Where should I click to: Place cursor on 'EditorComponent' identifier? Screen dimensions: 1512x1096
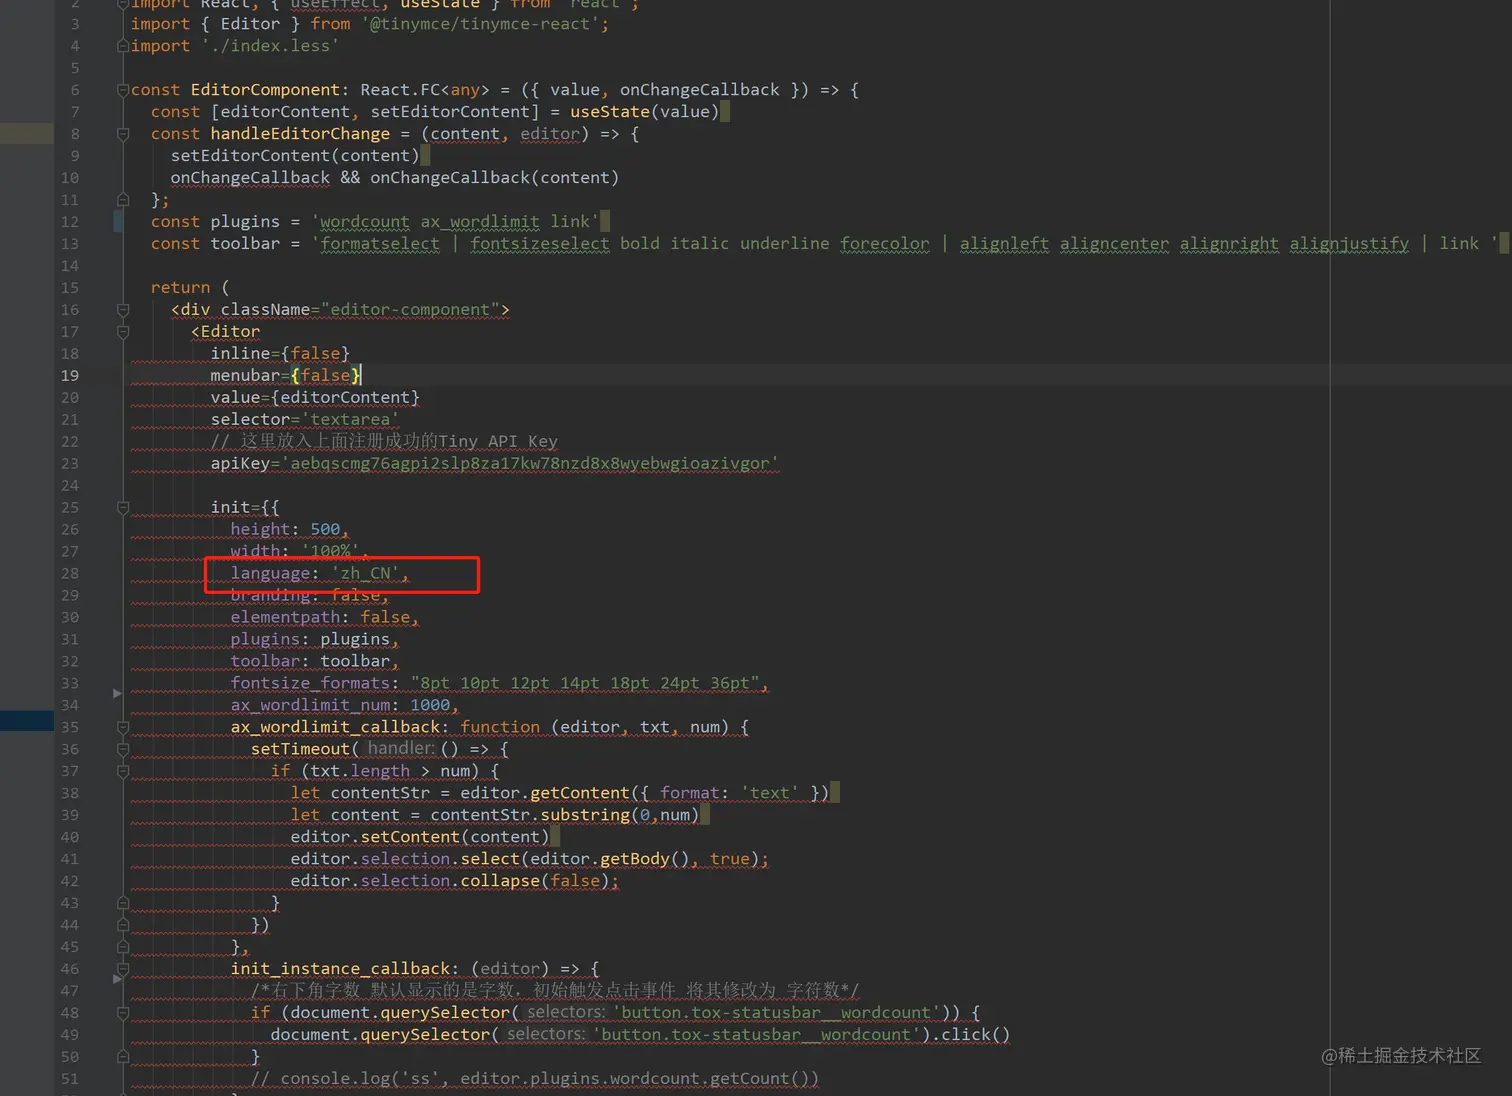pyautogui.click(x=265, y=90)
